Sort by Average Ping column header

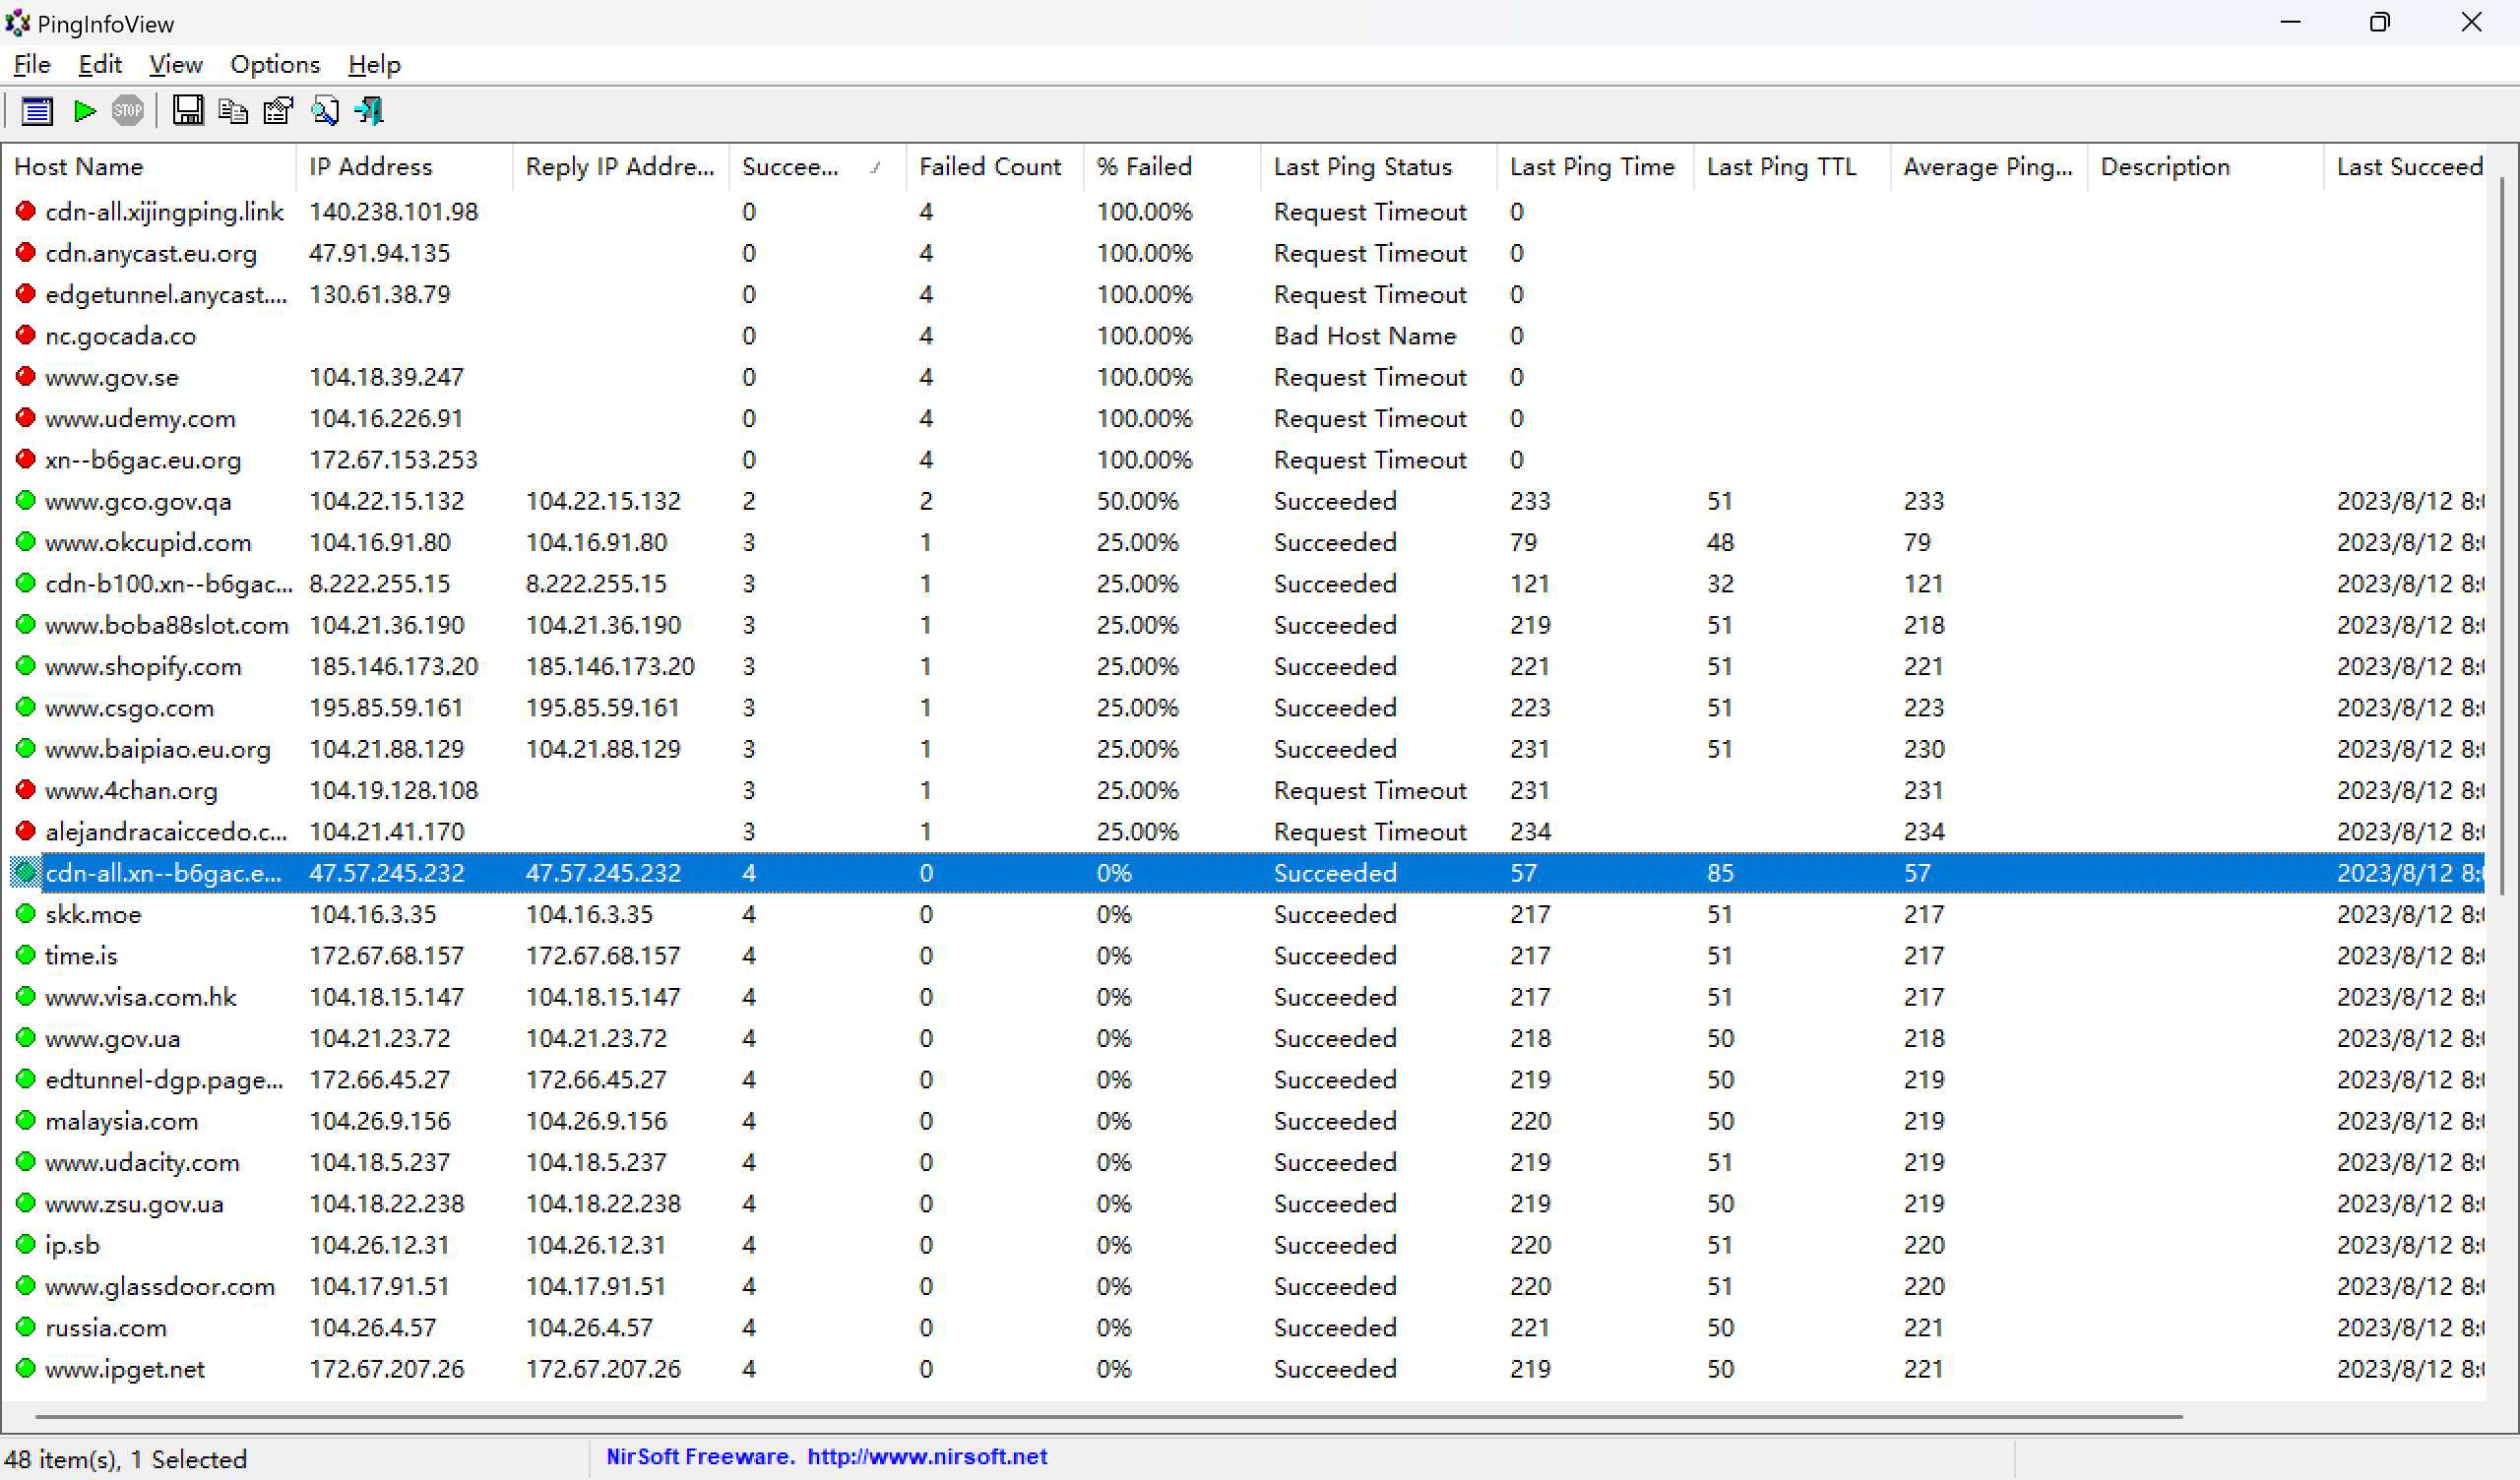[1989, 166]
